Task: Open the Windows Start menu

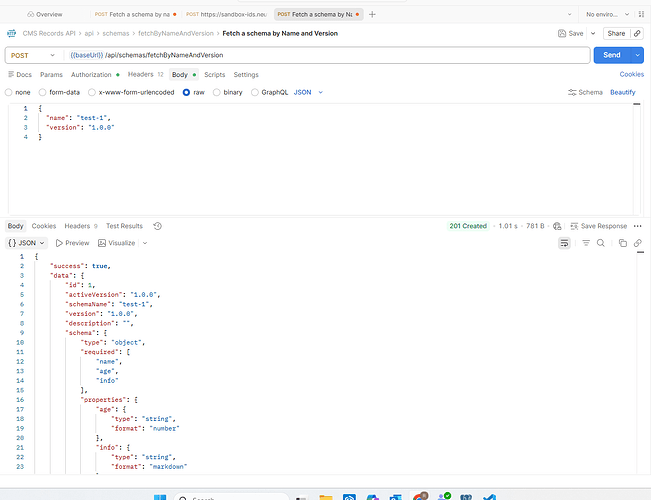Action: click(x=160, y=497)
